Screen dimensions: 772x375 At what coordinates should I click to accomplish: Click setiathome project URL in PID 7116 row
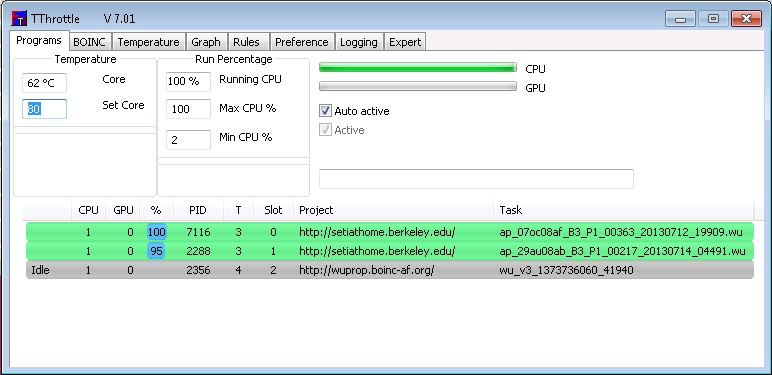pyautogui.click(x=377, y=232)
